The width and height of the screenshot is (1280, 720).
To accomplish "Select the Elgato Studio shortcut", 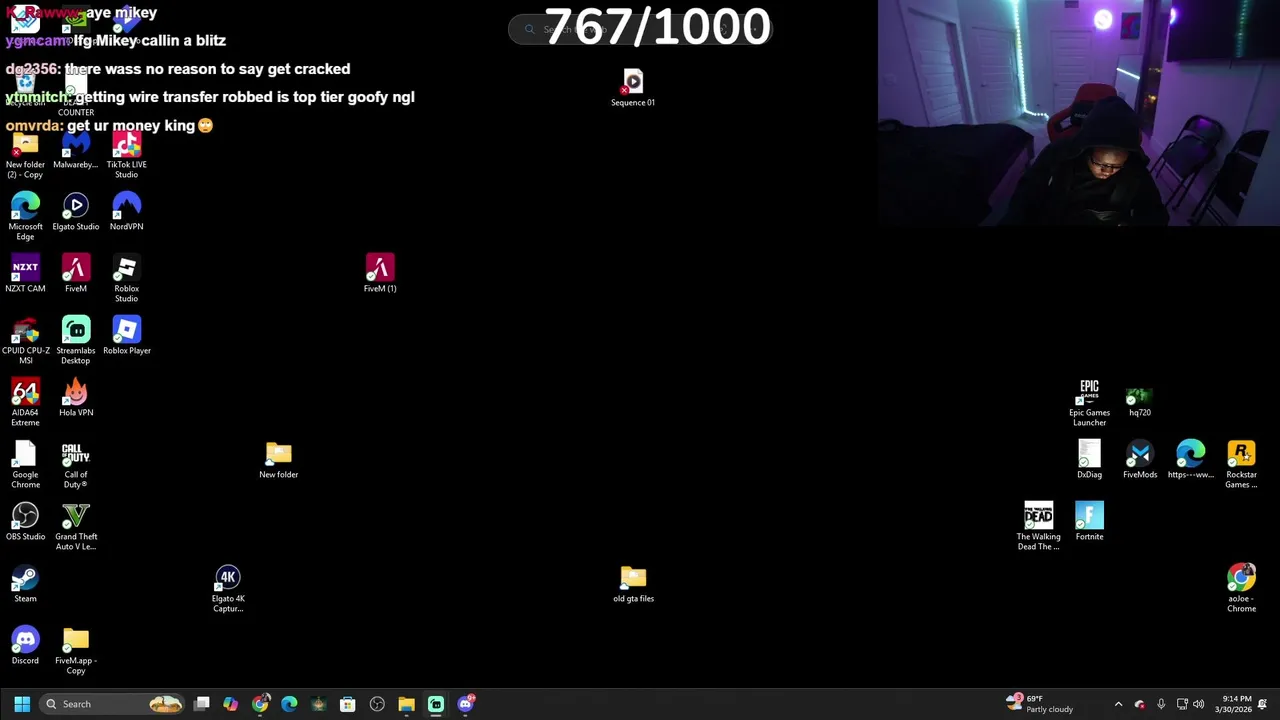I will [76, 212].
